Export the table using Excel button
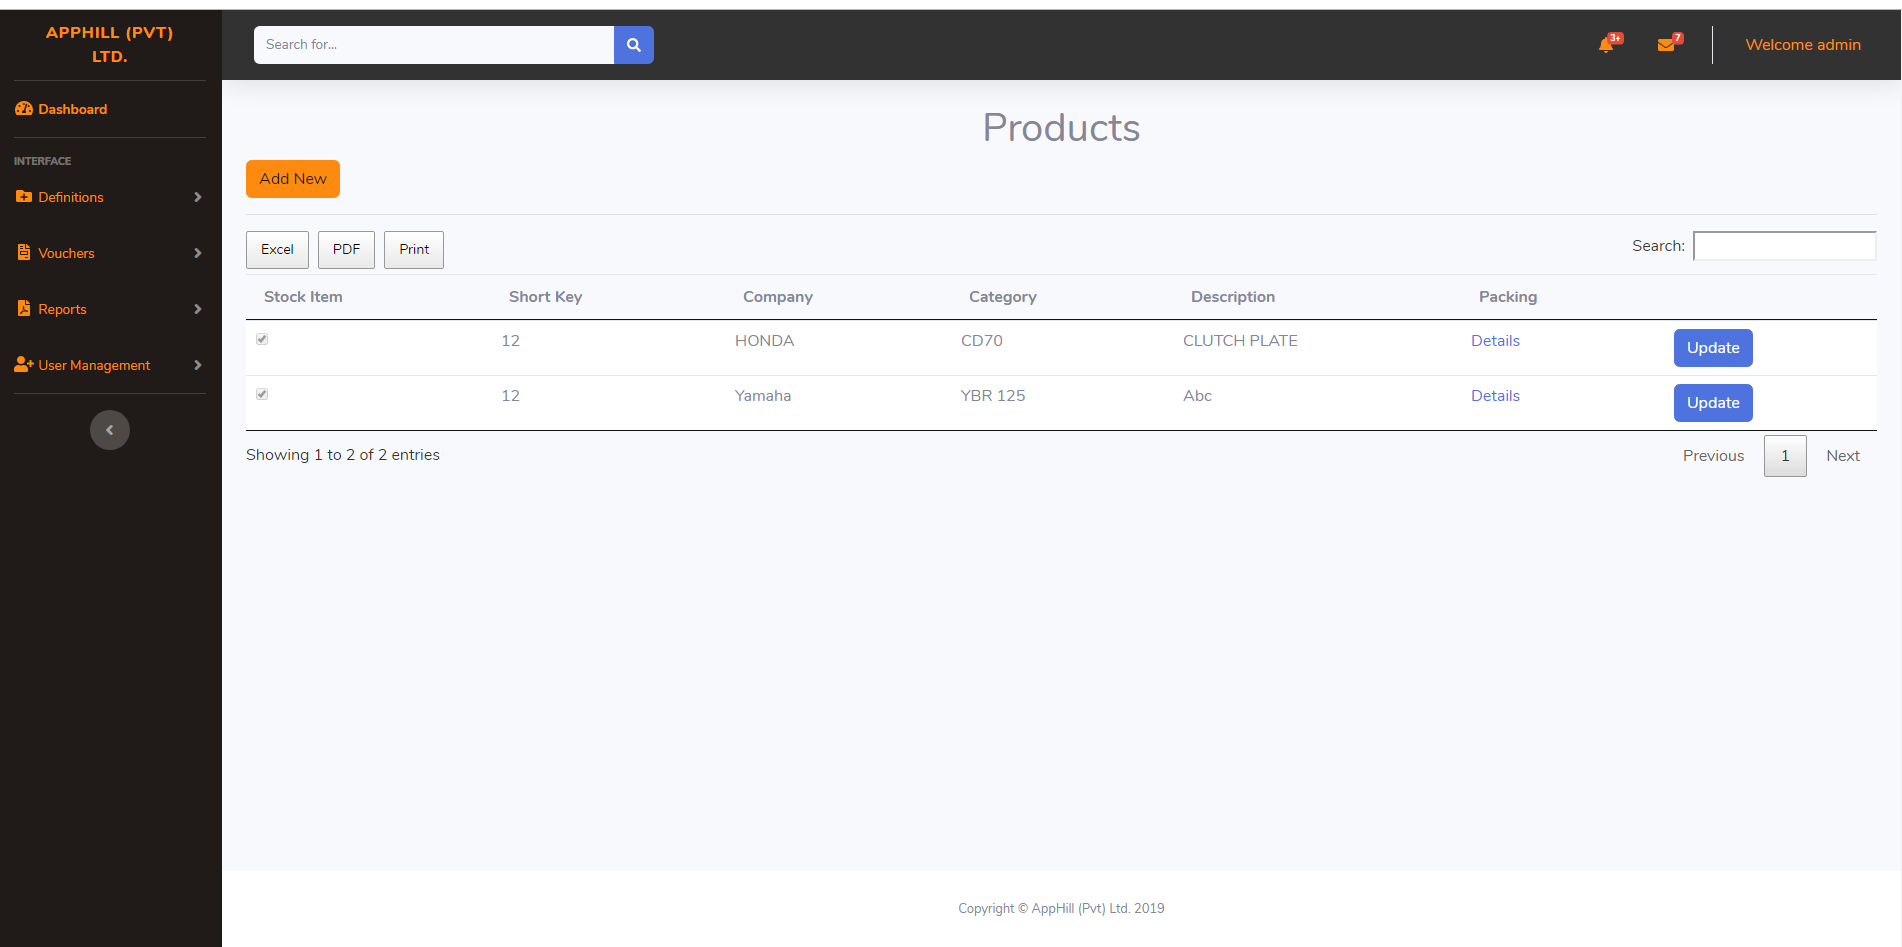1902x947 pixels. (x=277, y=250)
